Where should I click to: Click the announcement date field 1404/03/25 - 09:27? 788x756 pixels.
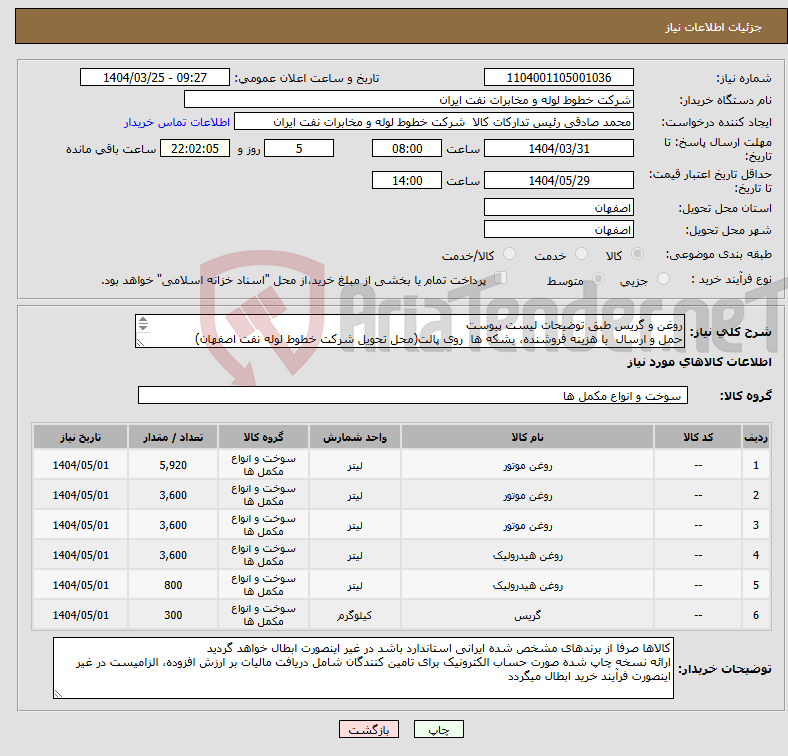[x=155, y=77]
